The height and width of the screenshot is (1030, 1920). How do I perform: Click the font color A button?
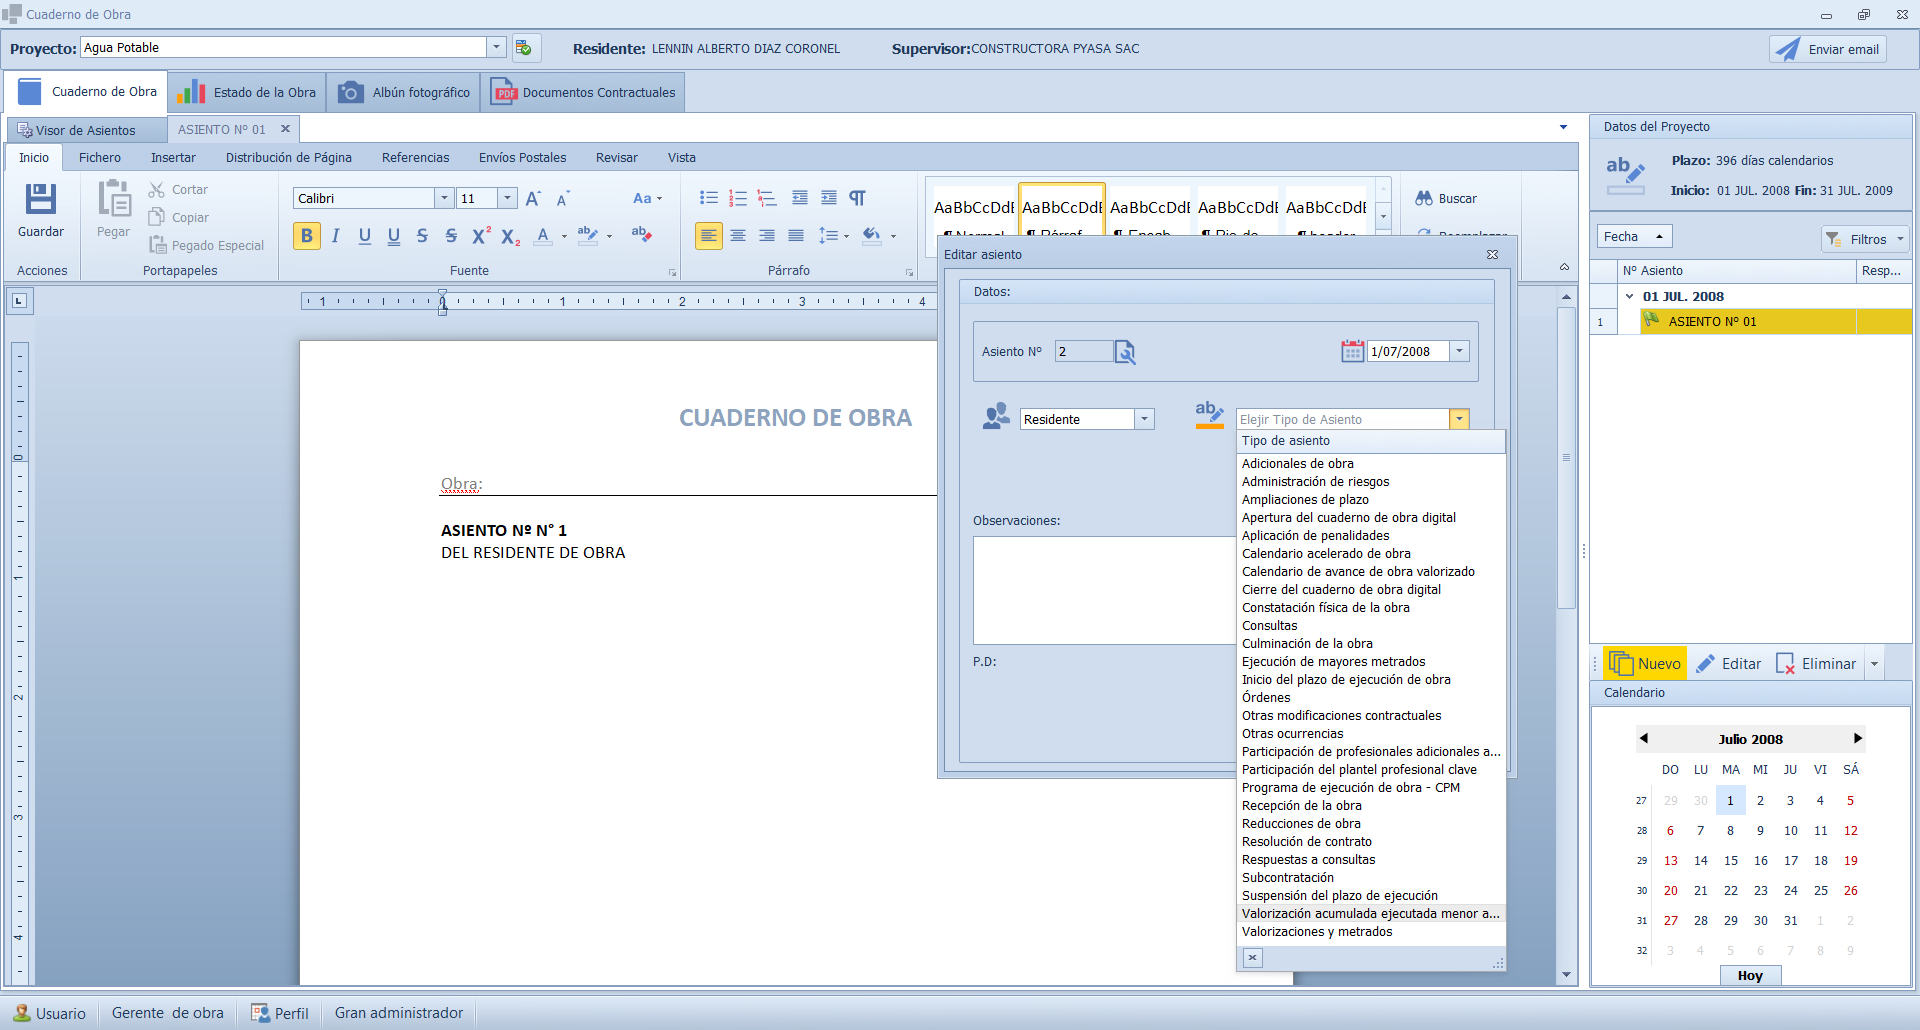(x=542, y=236)
